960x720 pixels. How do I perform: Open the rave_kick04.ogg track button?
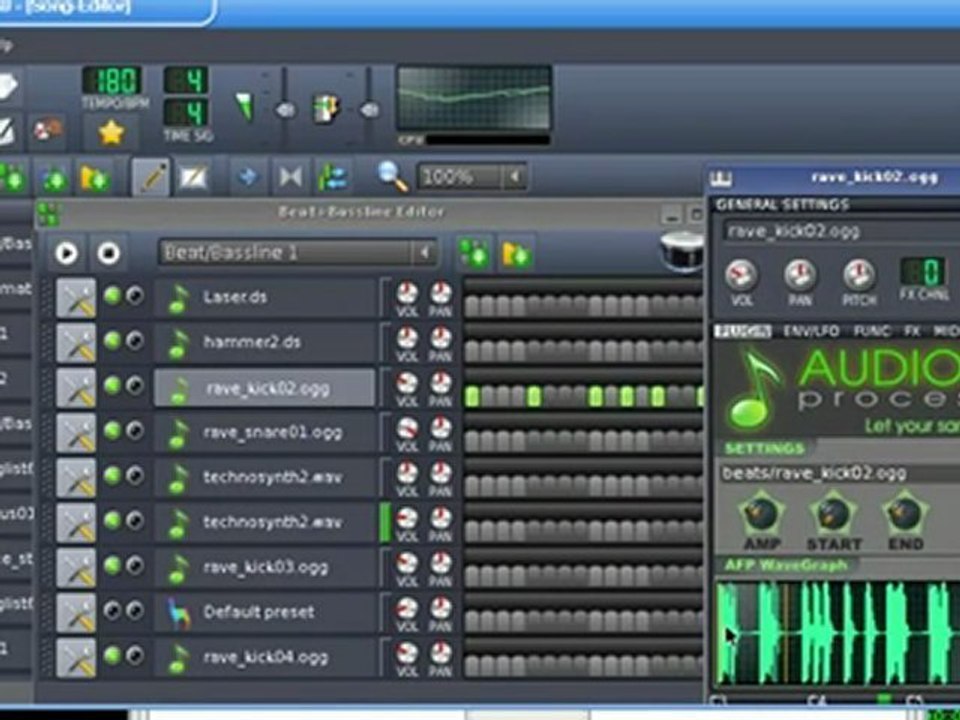click(x=264, y=658)
